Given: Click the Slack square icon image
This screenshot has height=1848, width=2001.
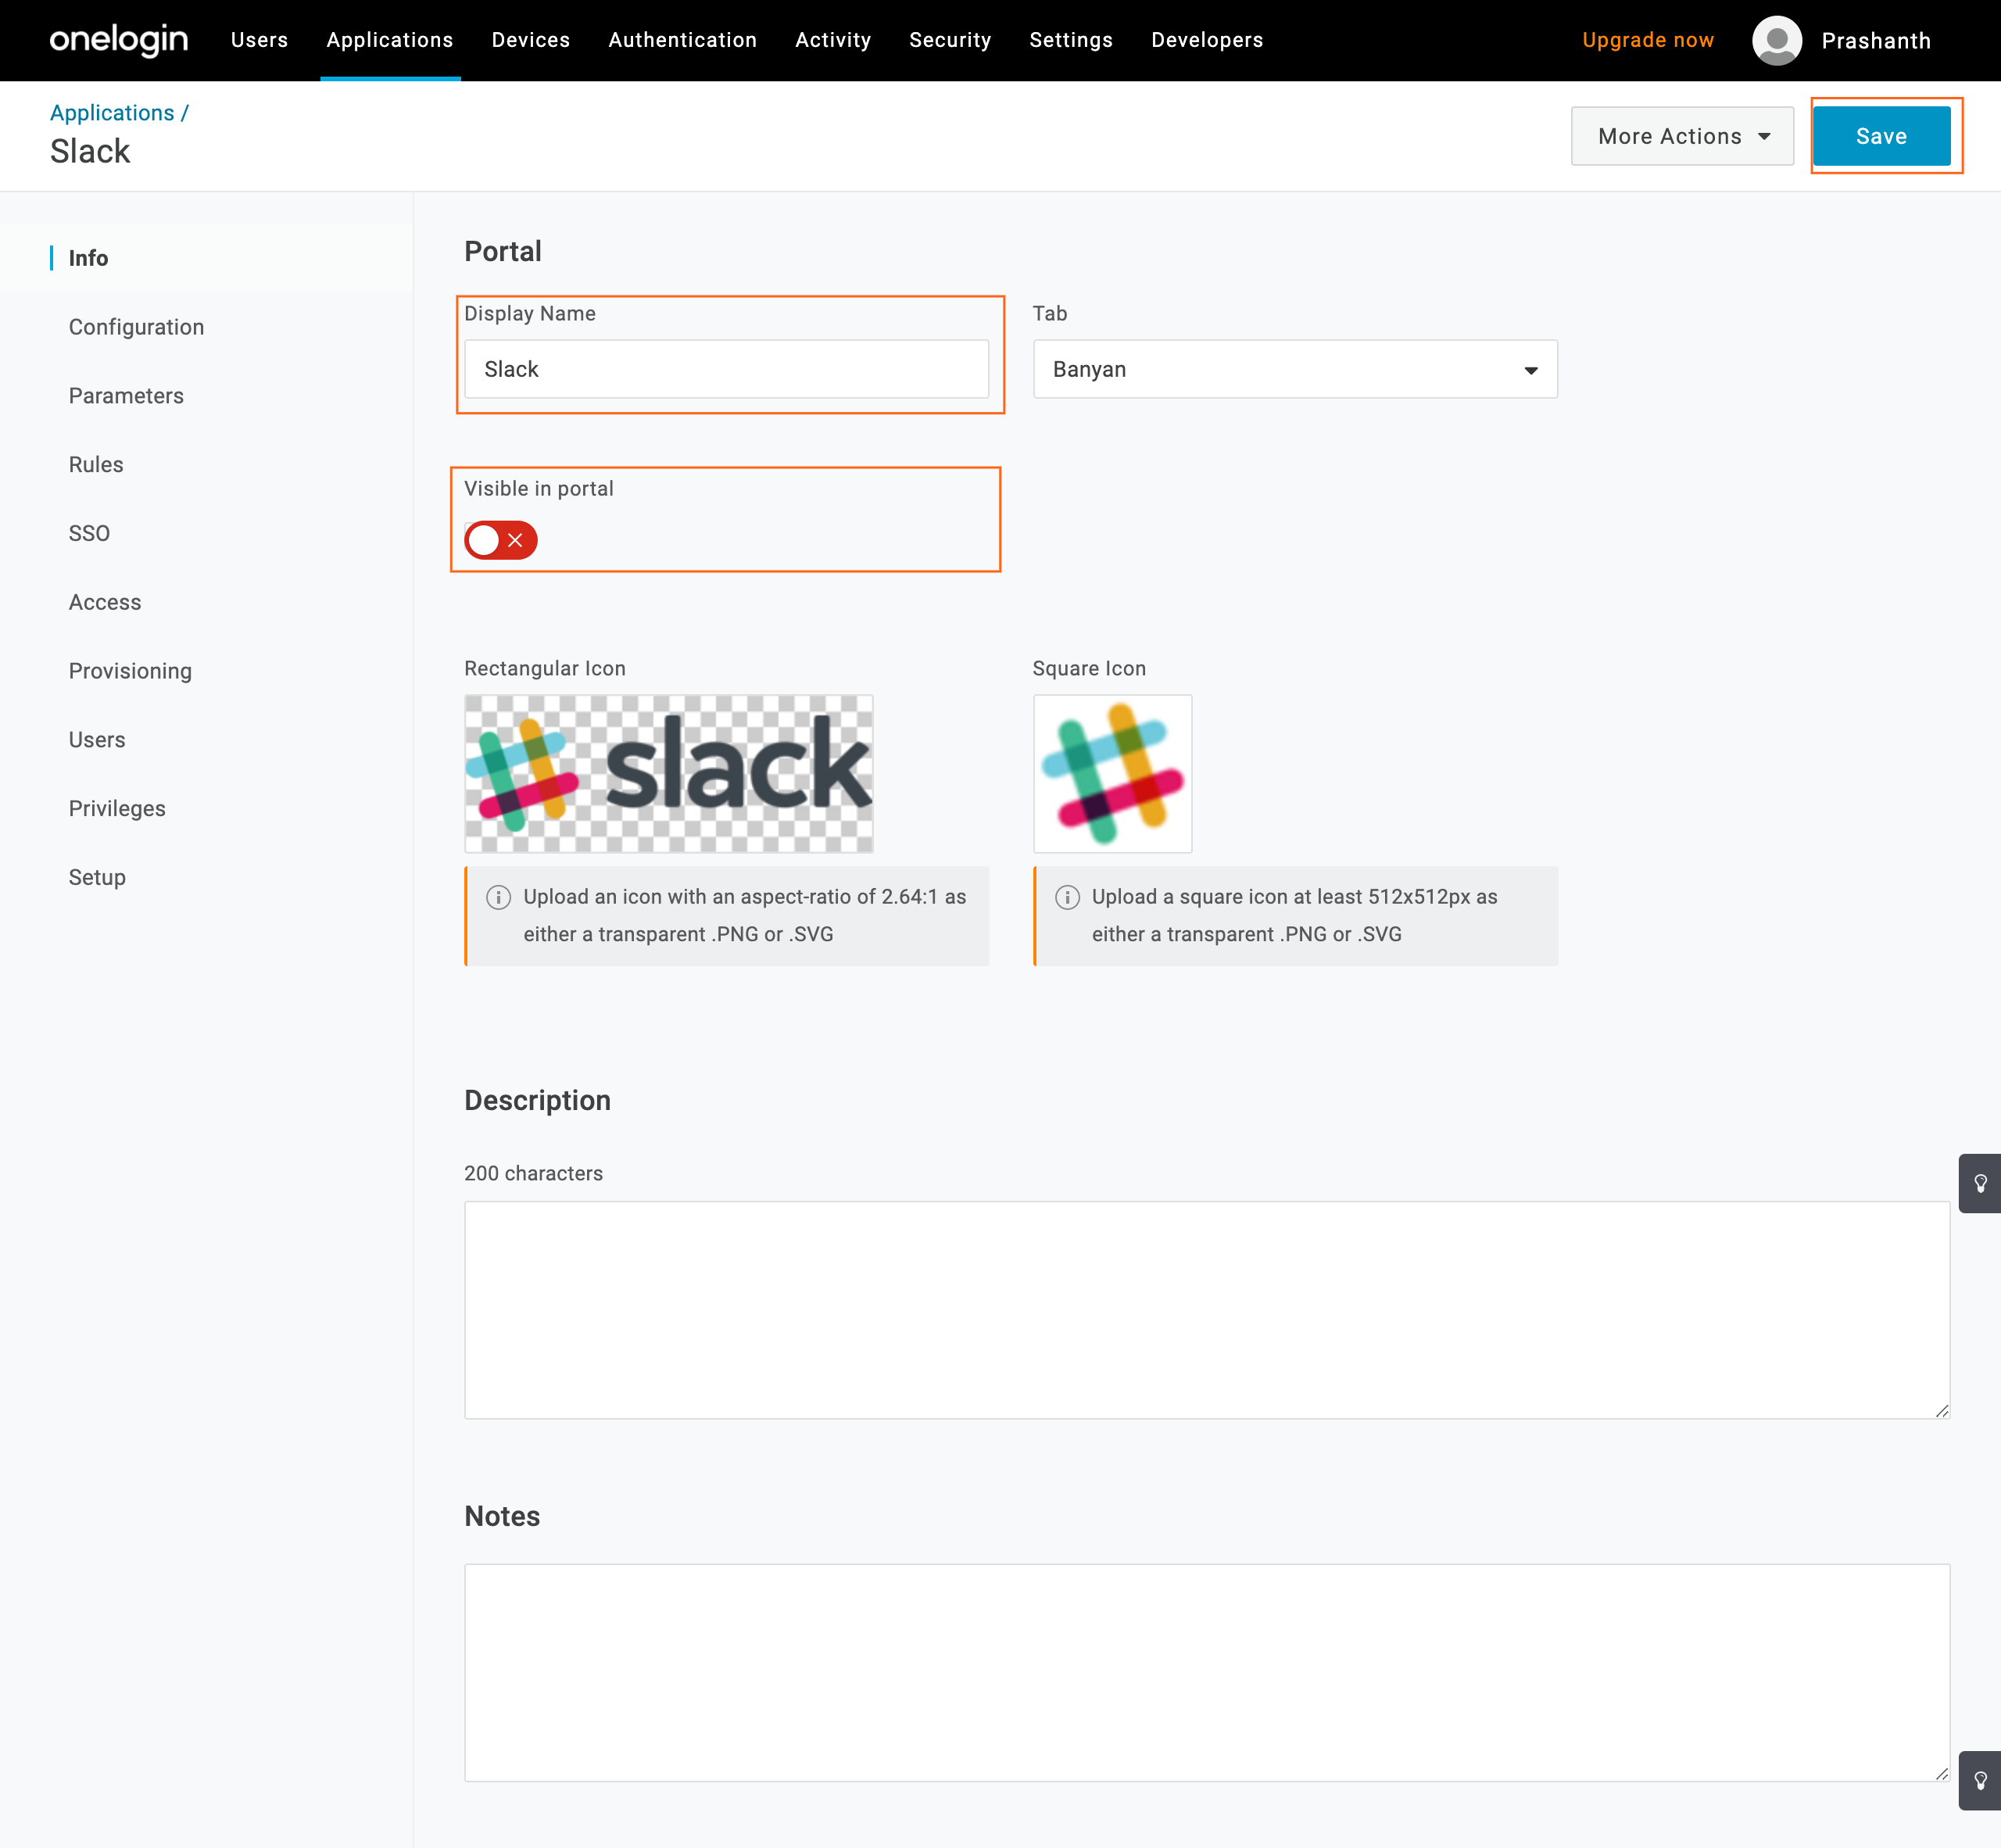Looking at the screenshot, I should (1111, 773).
